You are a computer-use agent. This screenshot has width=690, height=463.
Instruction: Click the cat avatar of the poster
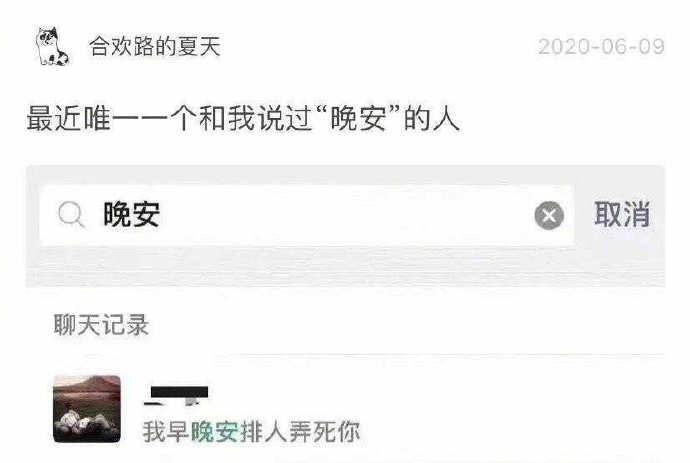[52, 47]
